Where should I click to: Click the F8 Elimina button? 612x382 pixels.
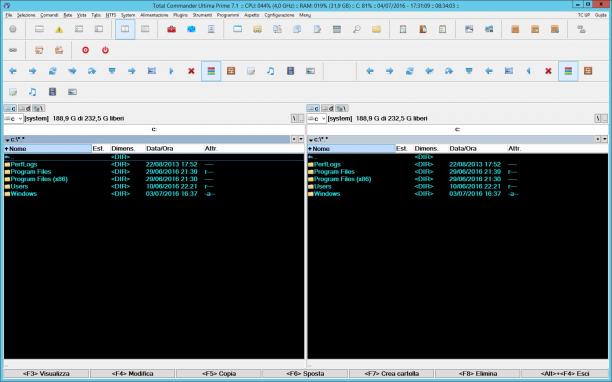click(478, 373)
